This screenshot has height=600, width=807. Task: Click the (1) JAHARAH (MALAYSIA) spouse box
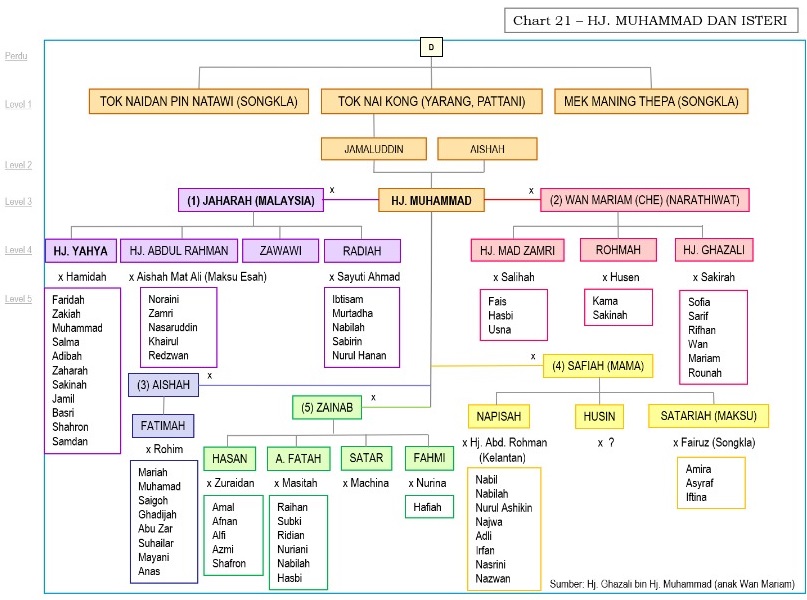(251, 200)
